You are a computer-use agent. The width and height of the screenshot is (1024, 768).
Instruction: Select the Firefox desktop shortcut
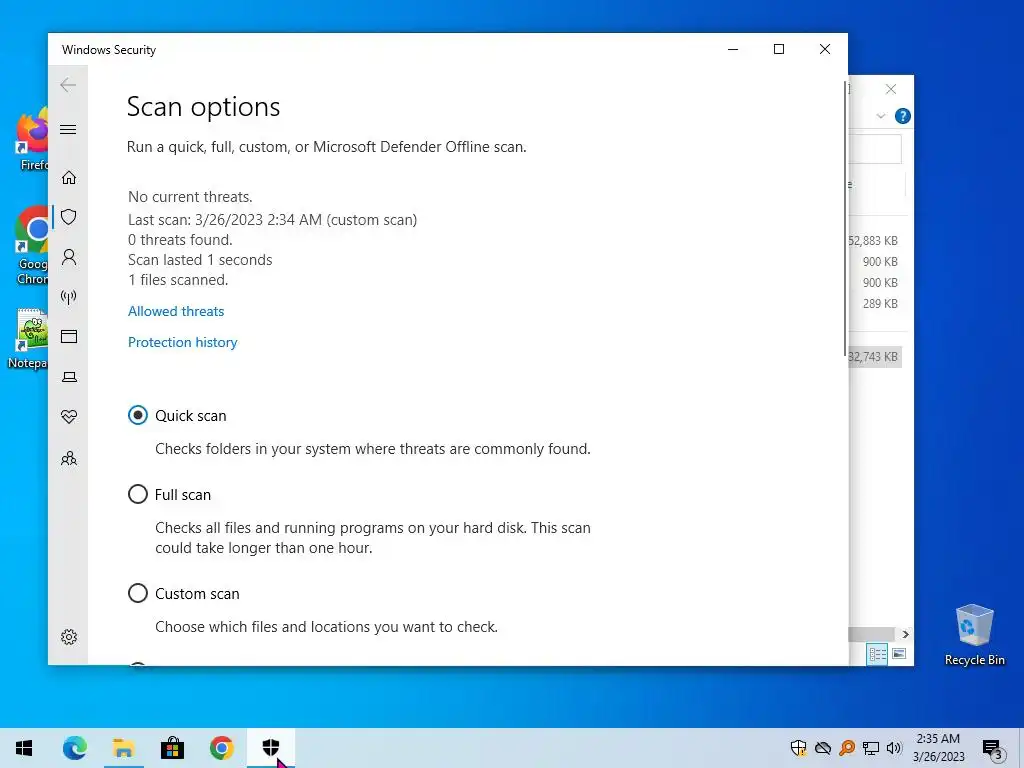pyautogui.click(x=31, y=140)
